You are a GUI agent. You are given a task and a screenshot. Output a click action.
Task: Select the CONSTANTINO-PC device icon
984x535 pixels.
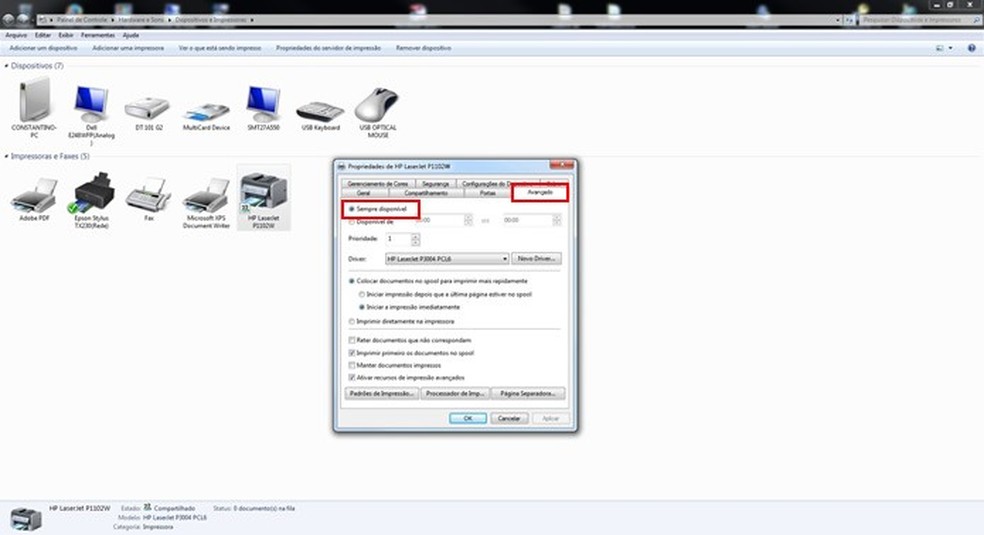[x=34, y=100]
